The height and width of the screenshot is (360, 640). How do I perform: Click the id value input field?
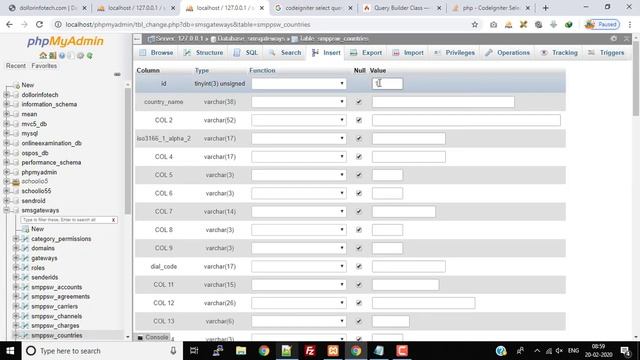click(387, 84)
